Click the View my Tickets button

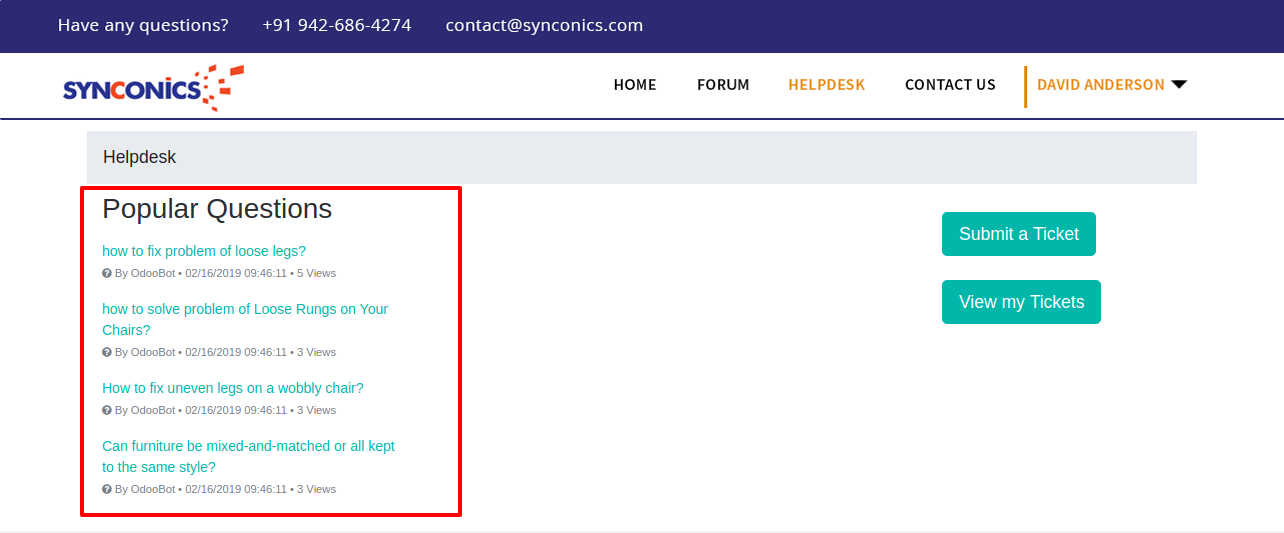1021,302
